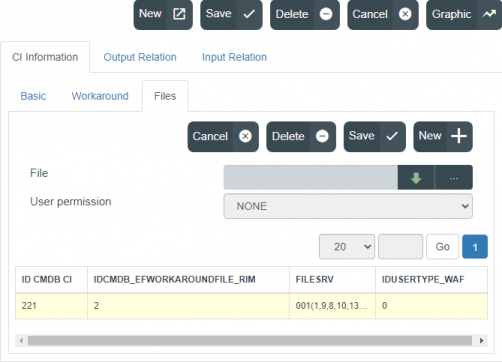The image size is (502, 362).
Task: Click the Files panel Cancel X icon
Action: click(x=245, y=136)
